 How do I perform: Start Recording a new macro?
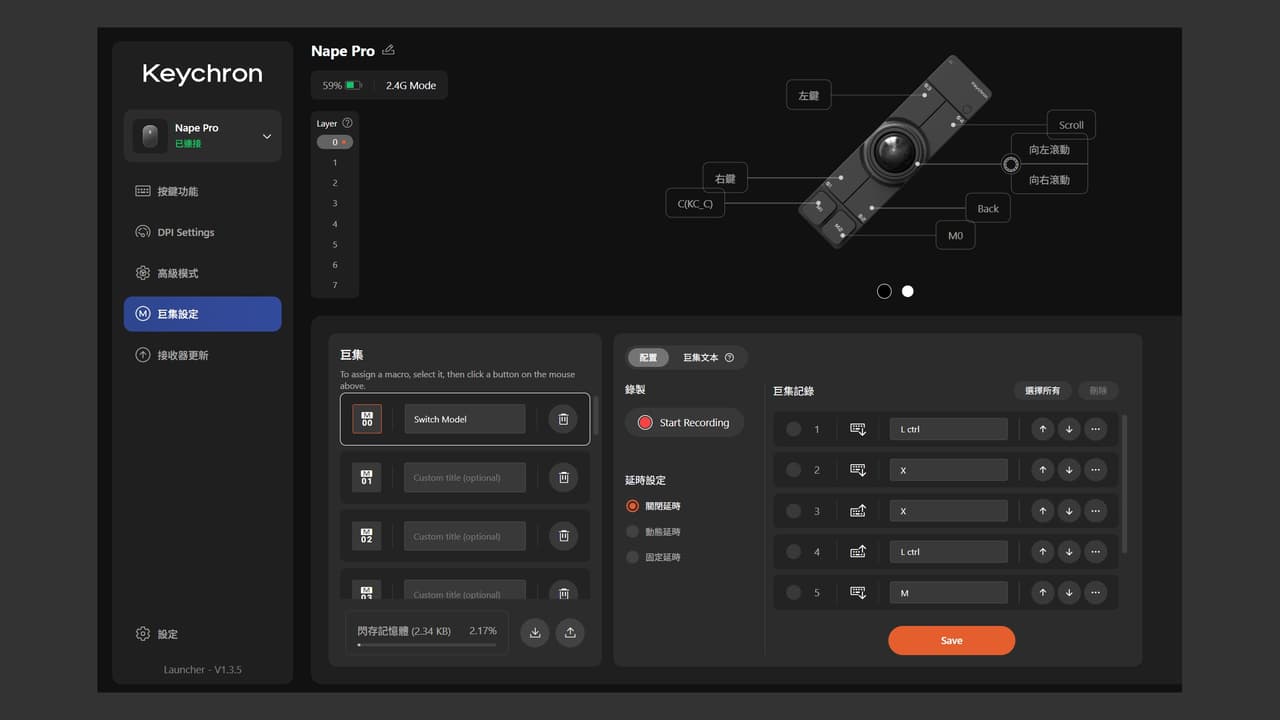click(684, 423)
